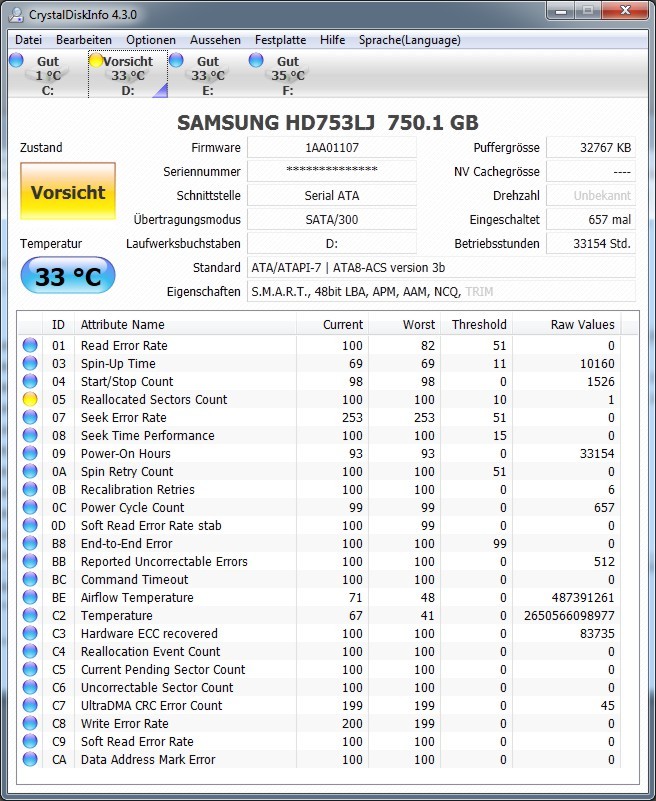Select the Uncorrectable Sector Count row text

[x=157, y=688]
